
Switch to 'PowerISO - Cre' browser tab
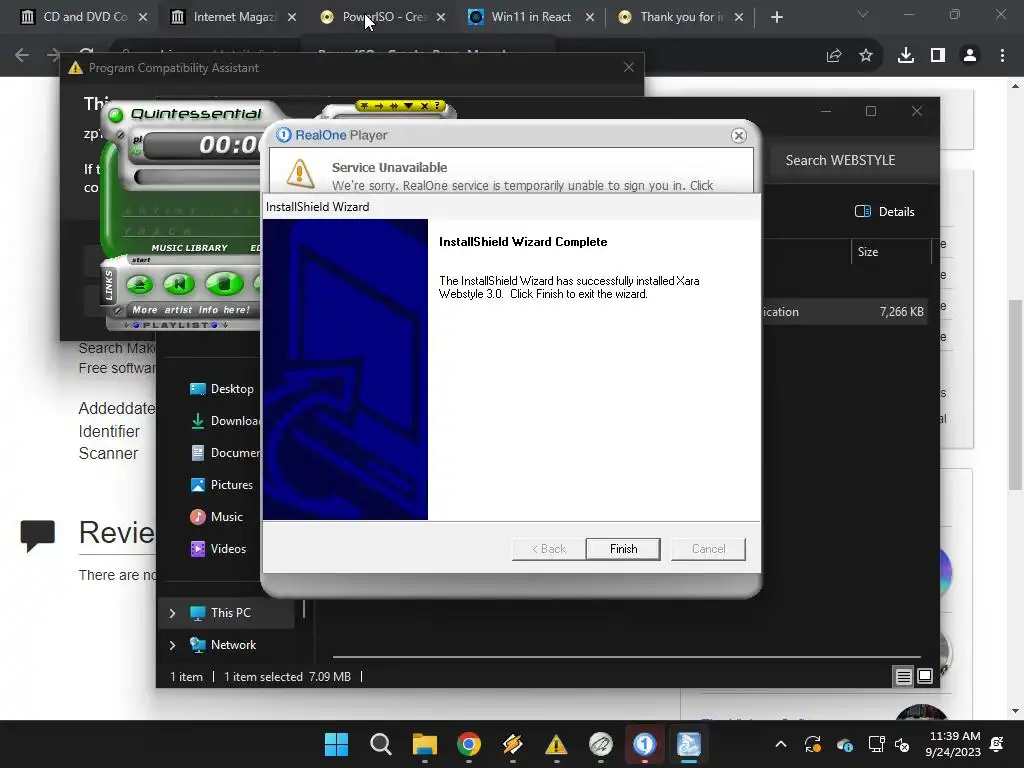click(x=382, y=17)
